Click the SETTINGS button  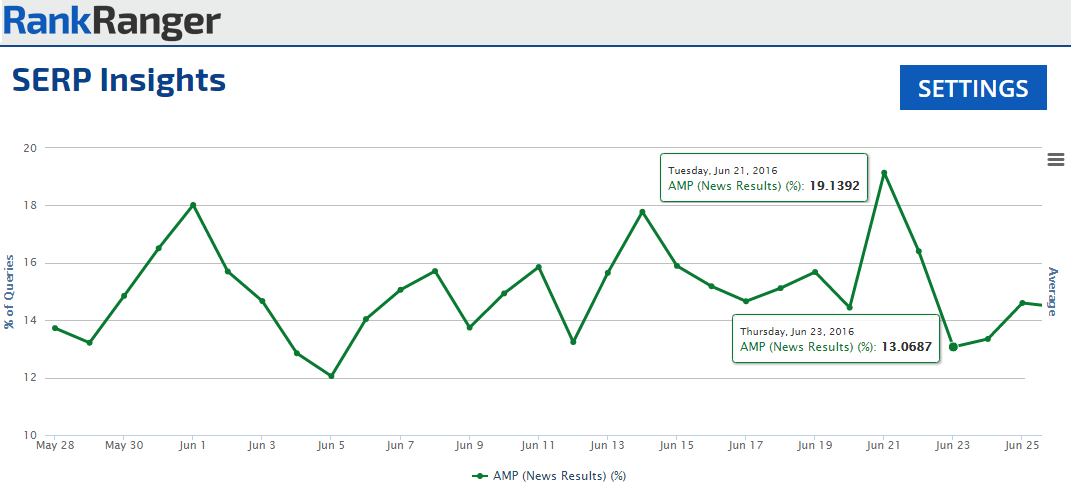pyautogui.click(x=973, y=88)
